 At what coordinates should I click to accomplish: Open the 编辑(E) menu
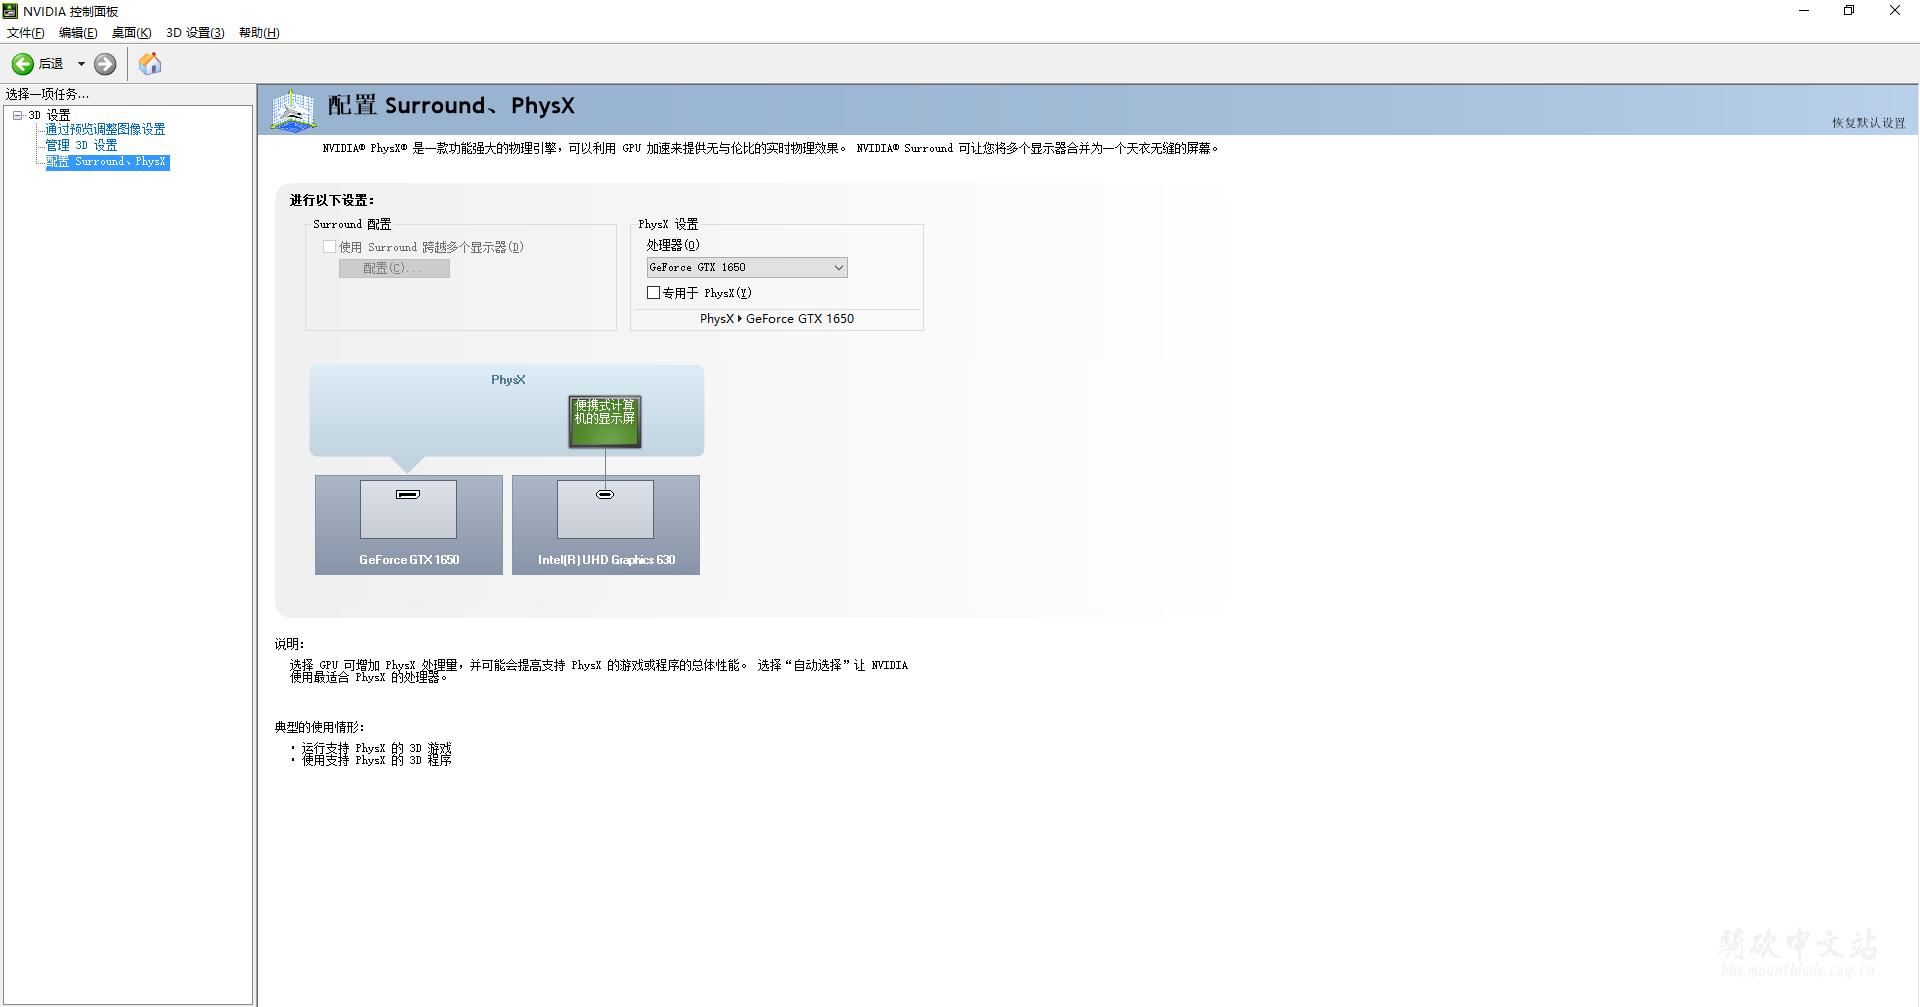pyautogui.click(x=78, y=33)
